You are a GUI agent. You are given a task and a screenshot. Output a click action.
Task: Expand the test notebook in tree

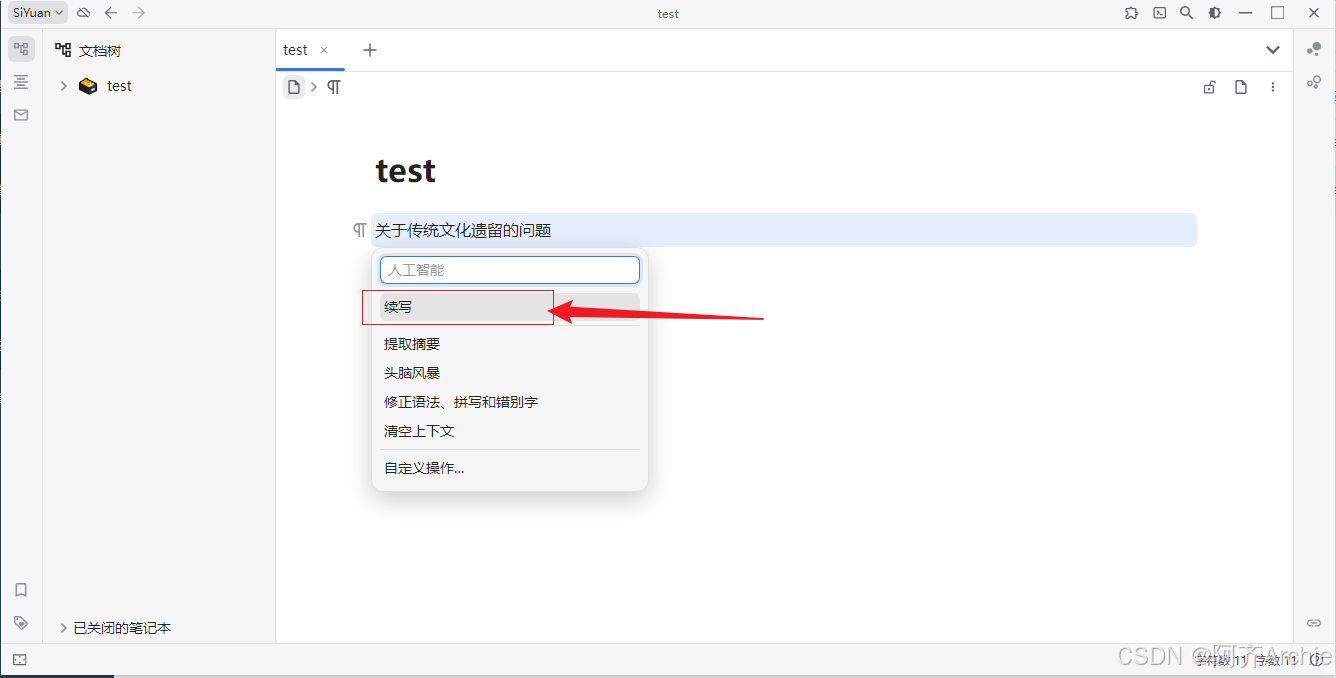point(63,86)
